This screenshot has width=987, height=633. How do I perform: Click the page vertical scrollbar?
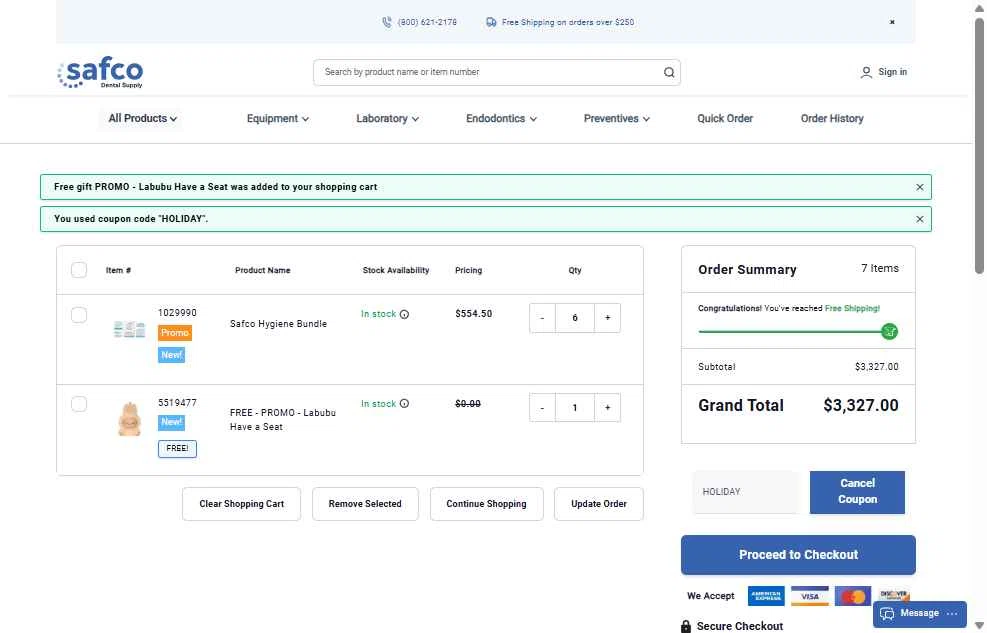tap(979, 145)
